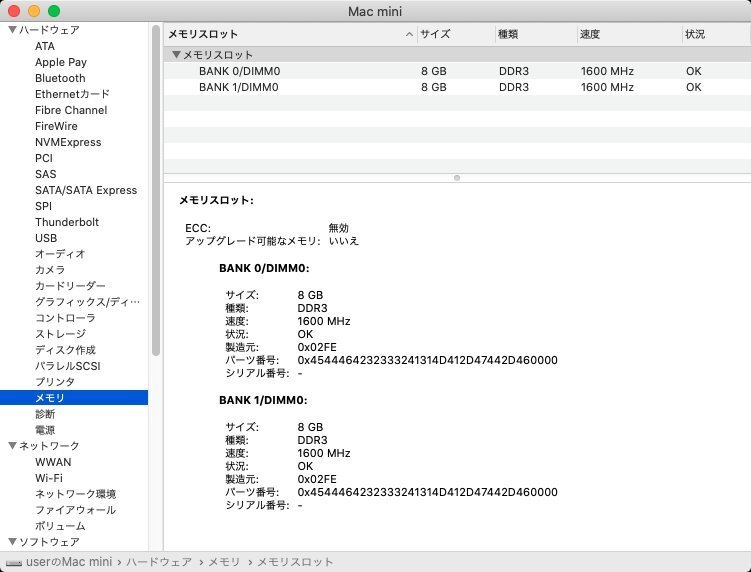Select PCI in the sidebar
The image size is (751, 572).
click(x=44, y=158)
